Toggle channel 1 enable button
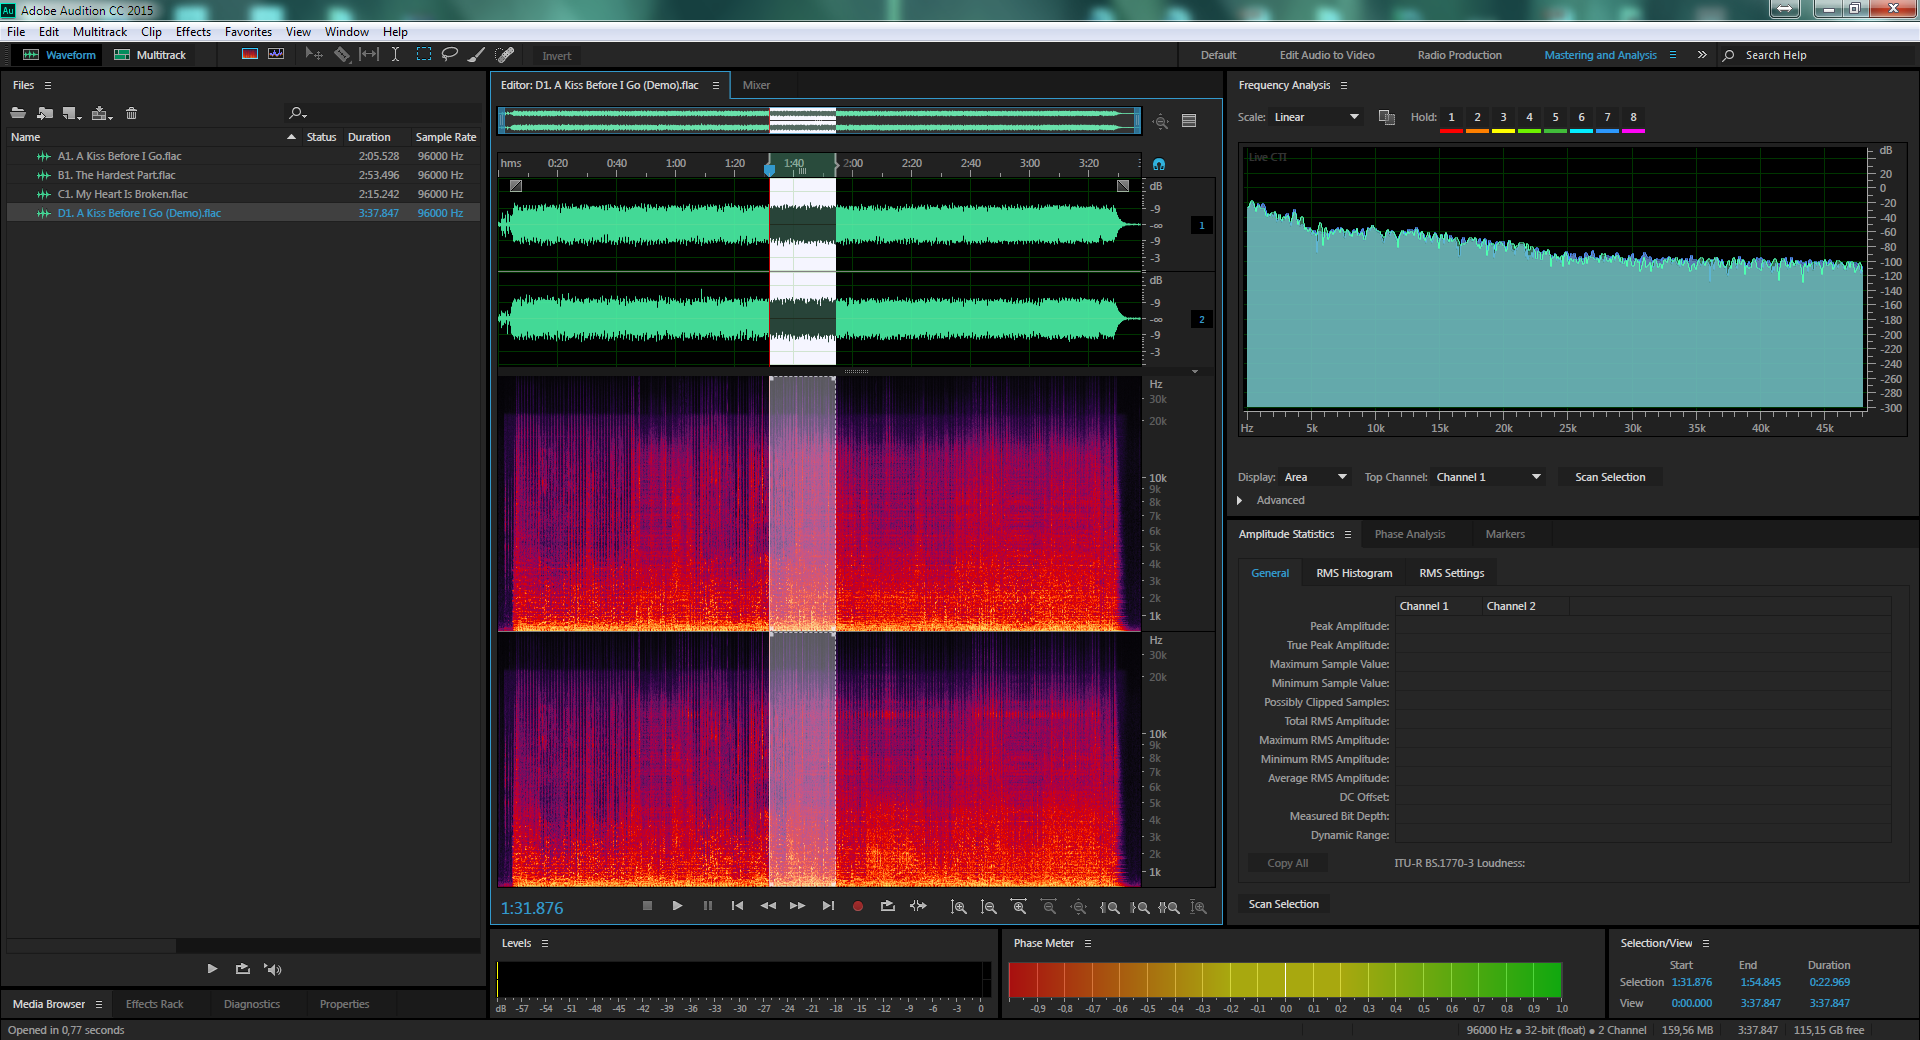This screenshot has width=1920, height=1040. [1201, 225]
